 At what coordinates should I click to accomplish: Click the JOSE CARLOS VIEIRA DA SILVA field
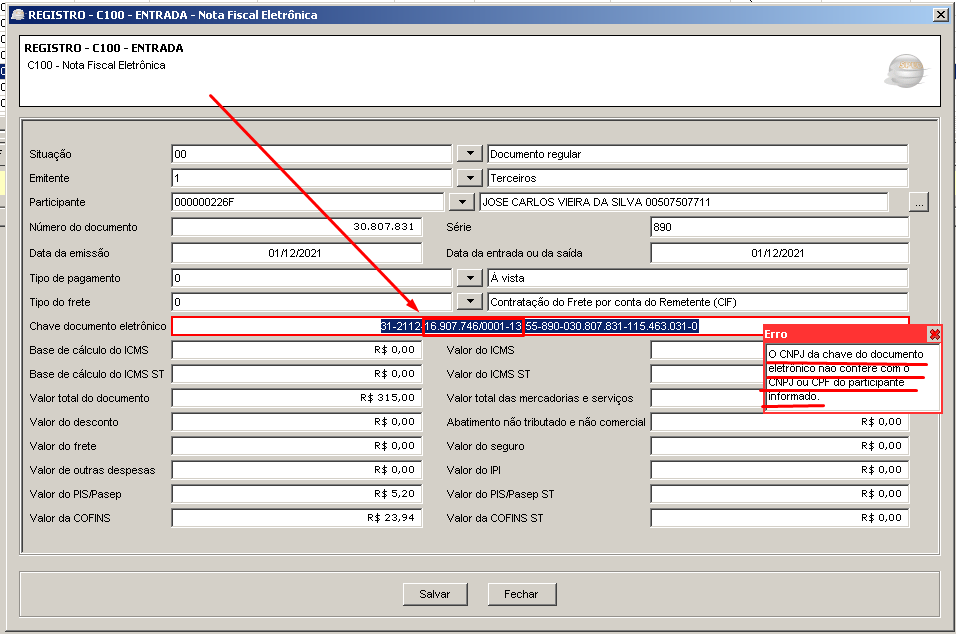click(x=683, y=202)
